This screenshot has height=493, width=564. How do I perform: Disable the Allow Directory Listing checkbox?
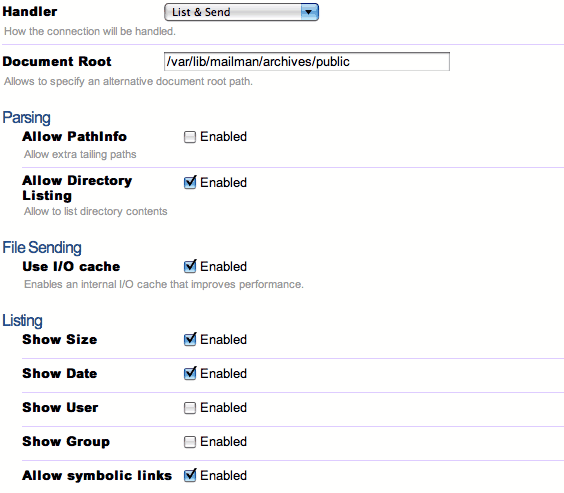[190, 182]
